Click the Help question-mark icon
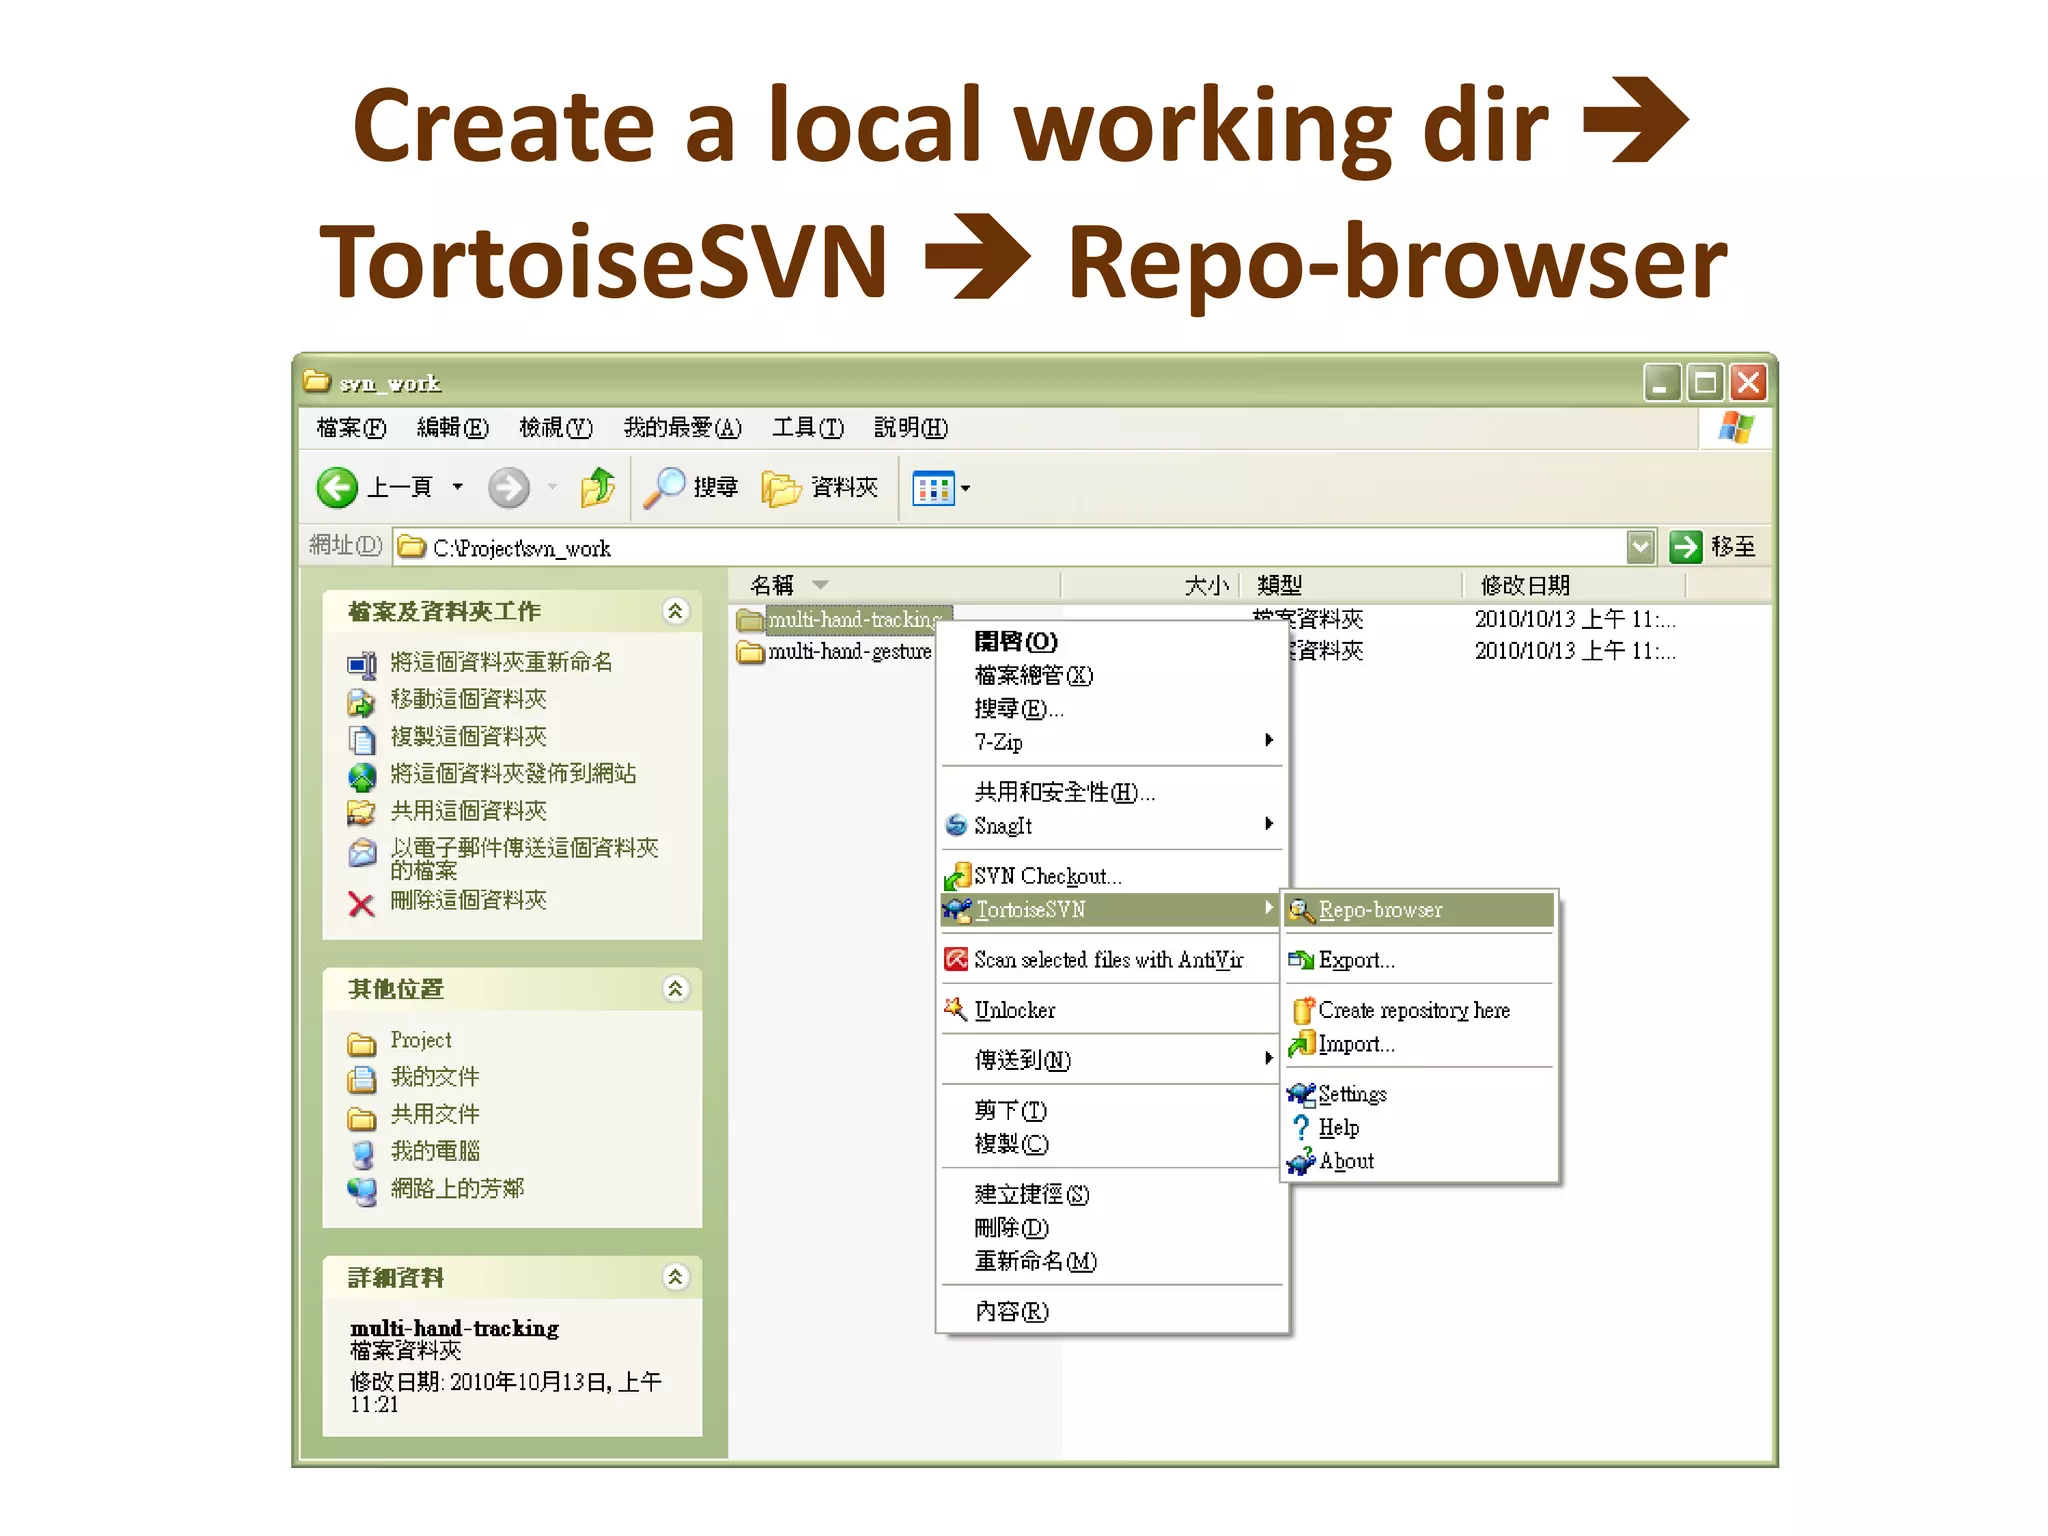The height and width of the screenshot is (1536, 2048). 1301,1127
